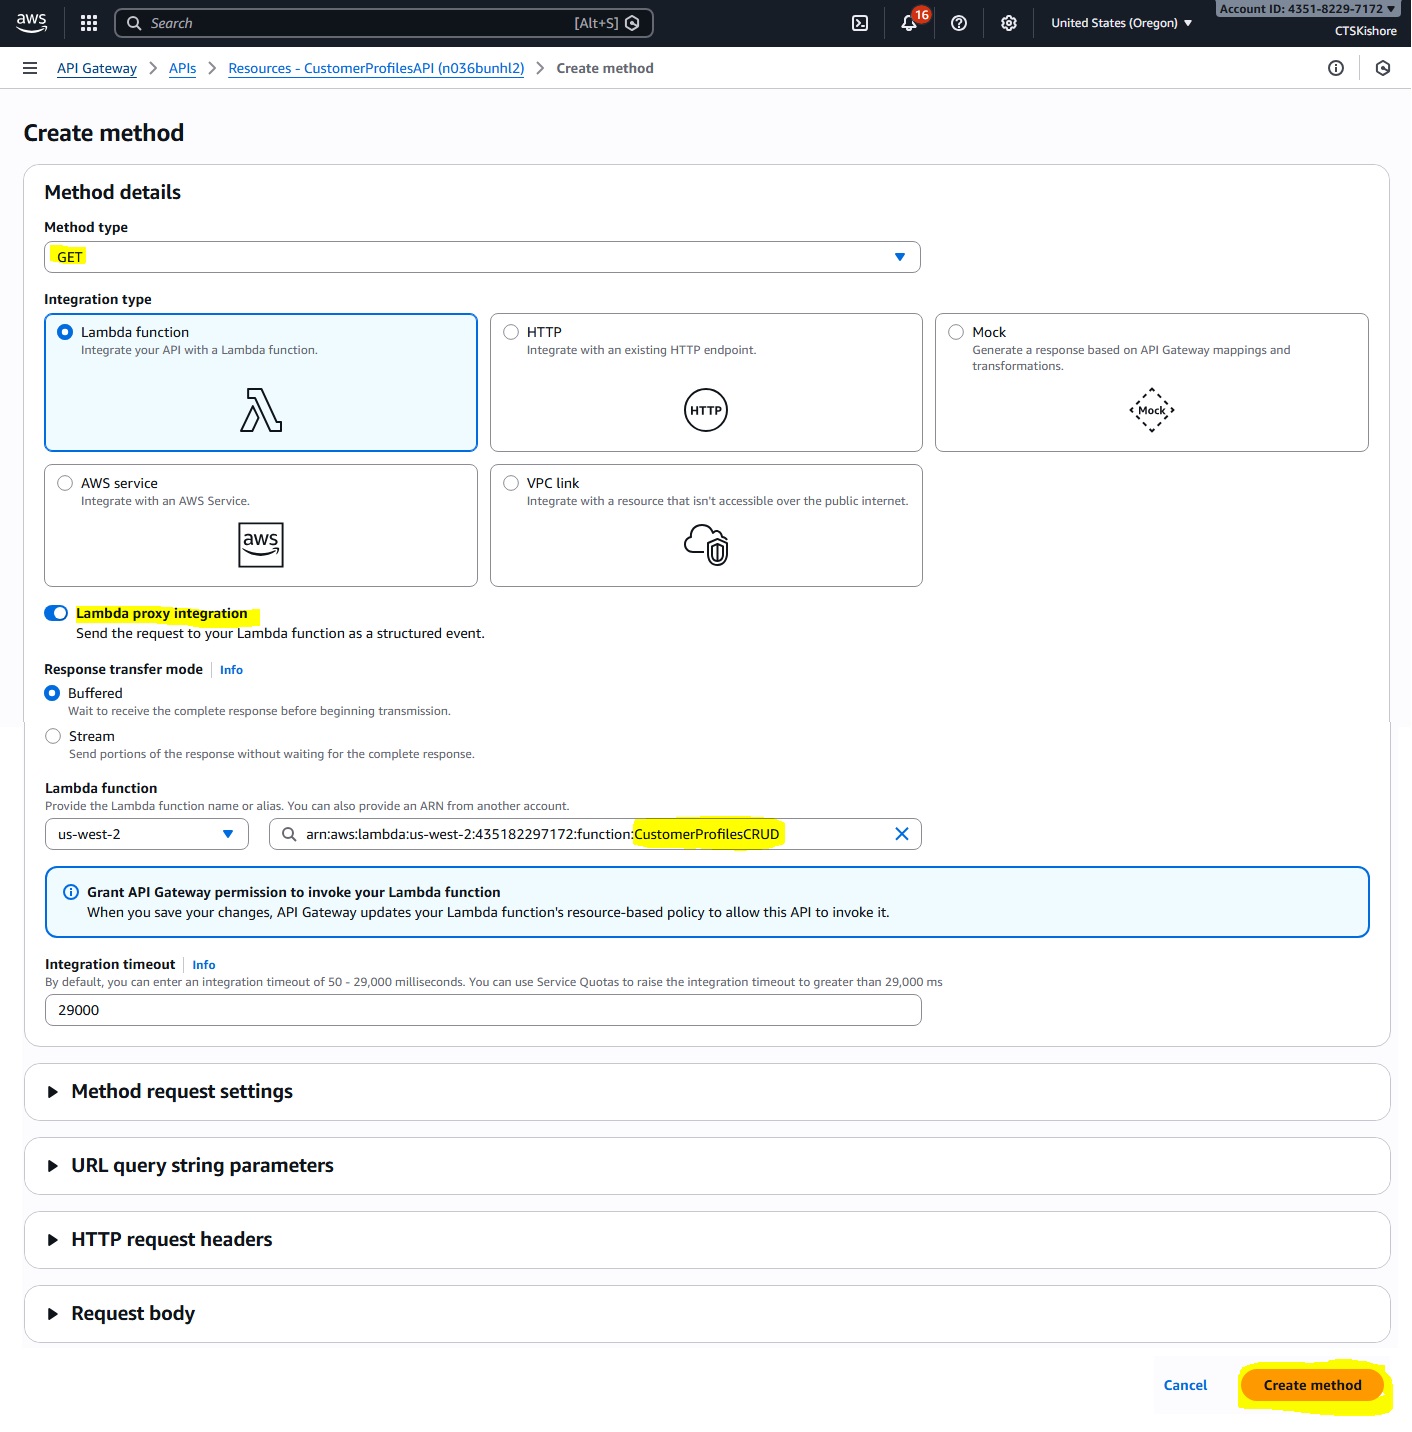Launch CloudShell from the top bar
The width and height of the screenshot is (1412, 1432).
tap(860, 23)
